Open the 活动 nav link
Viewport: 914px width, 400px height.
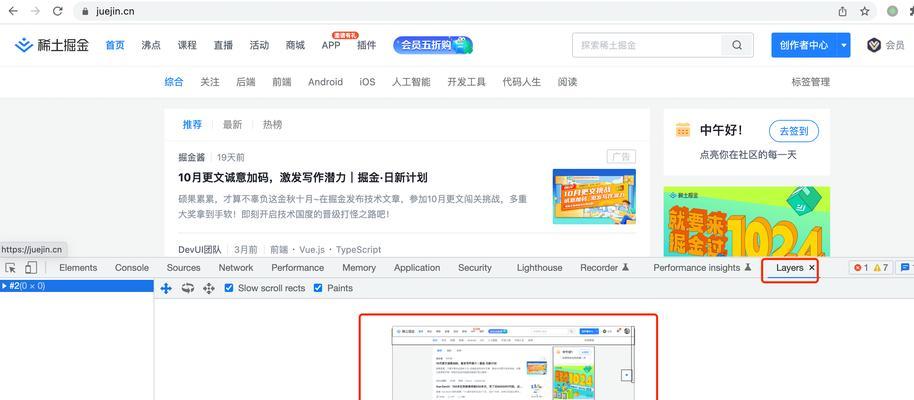coord(259,45)
